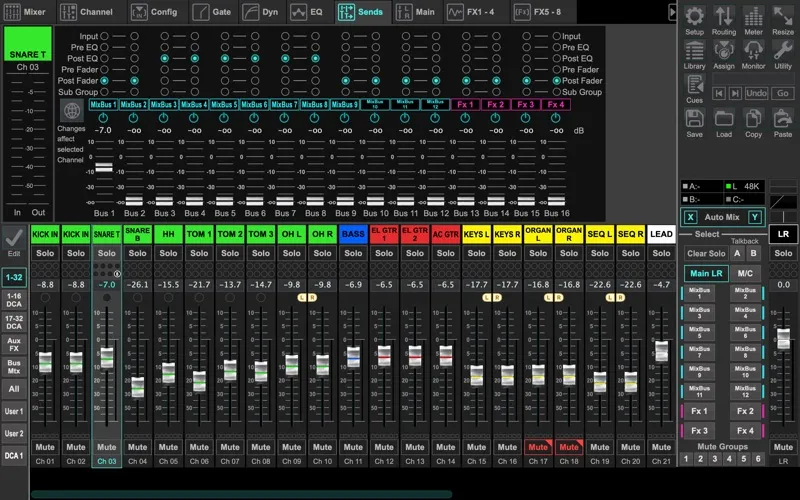Click the LEAD channel fader
800x500 pixels.
pos(661,351)
